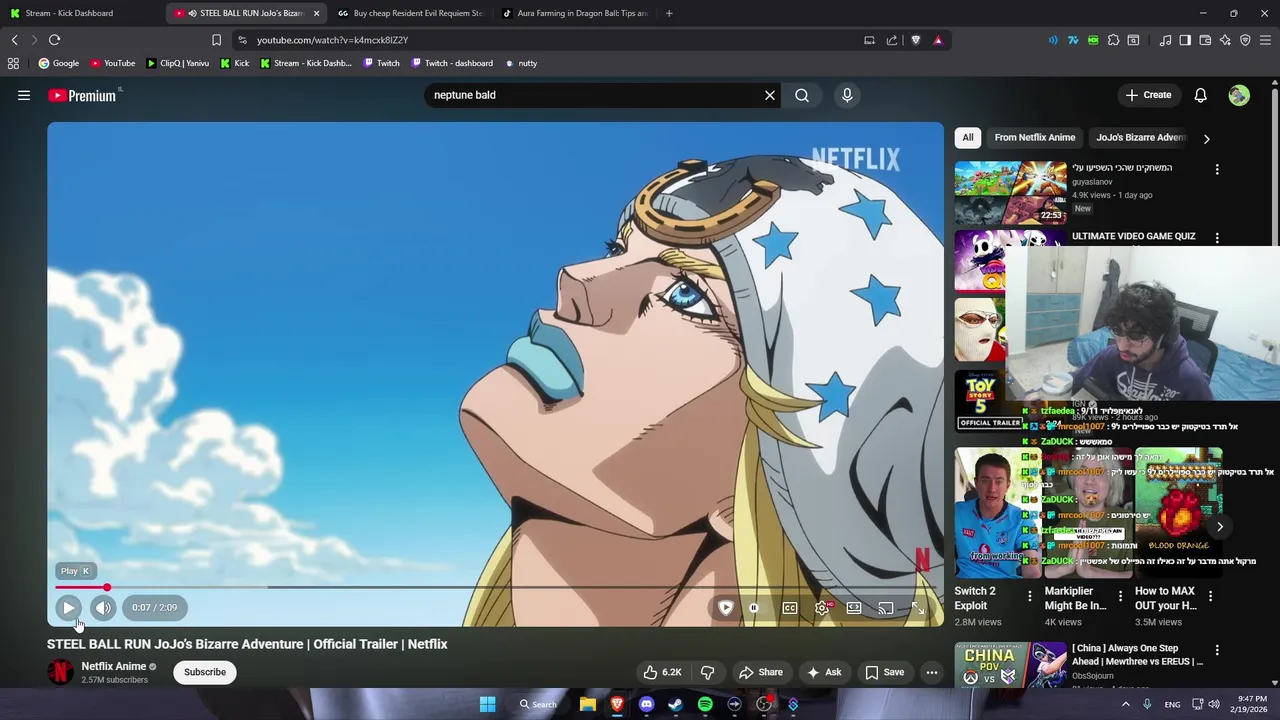Image resolution: width=1280 pixels, height=720 pixels.
Task: Go to YouTube Premium home logo
Action: point(82,95)
